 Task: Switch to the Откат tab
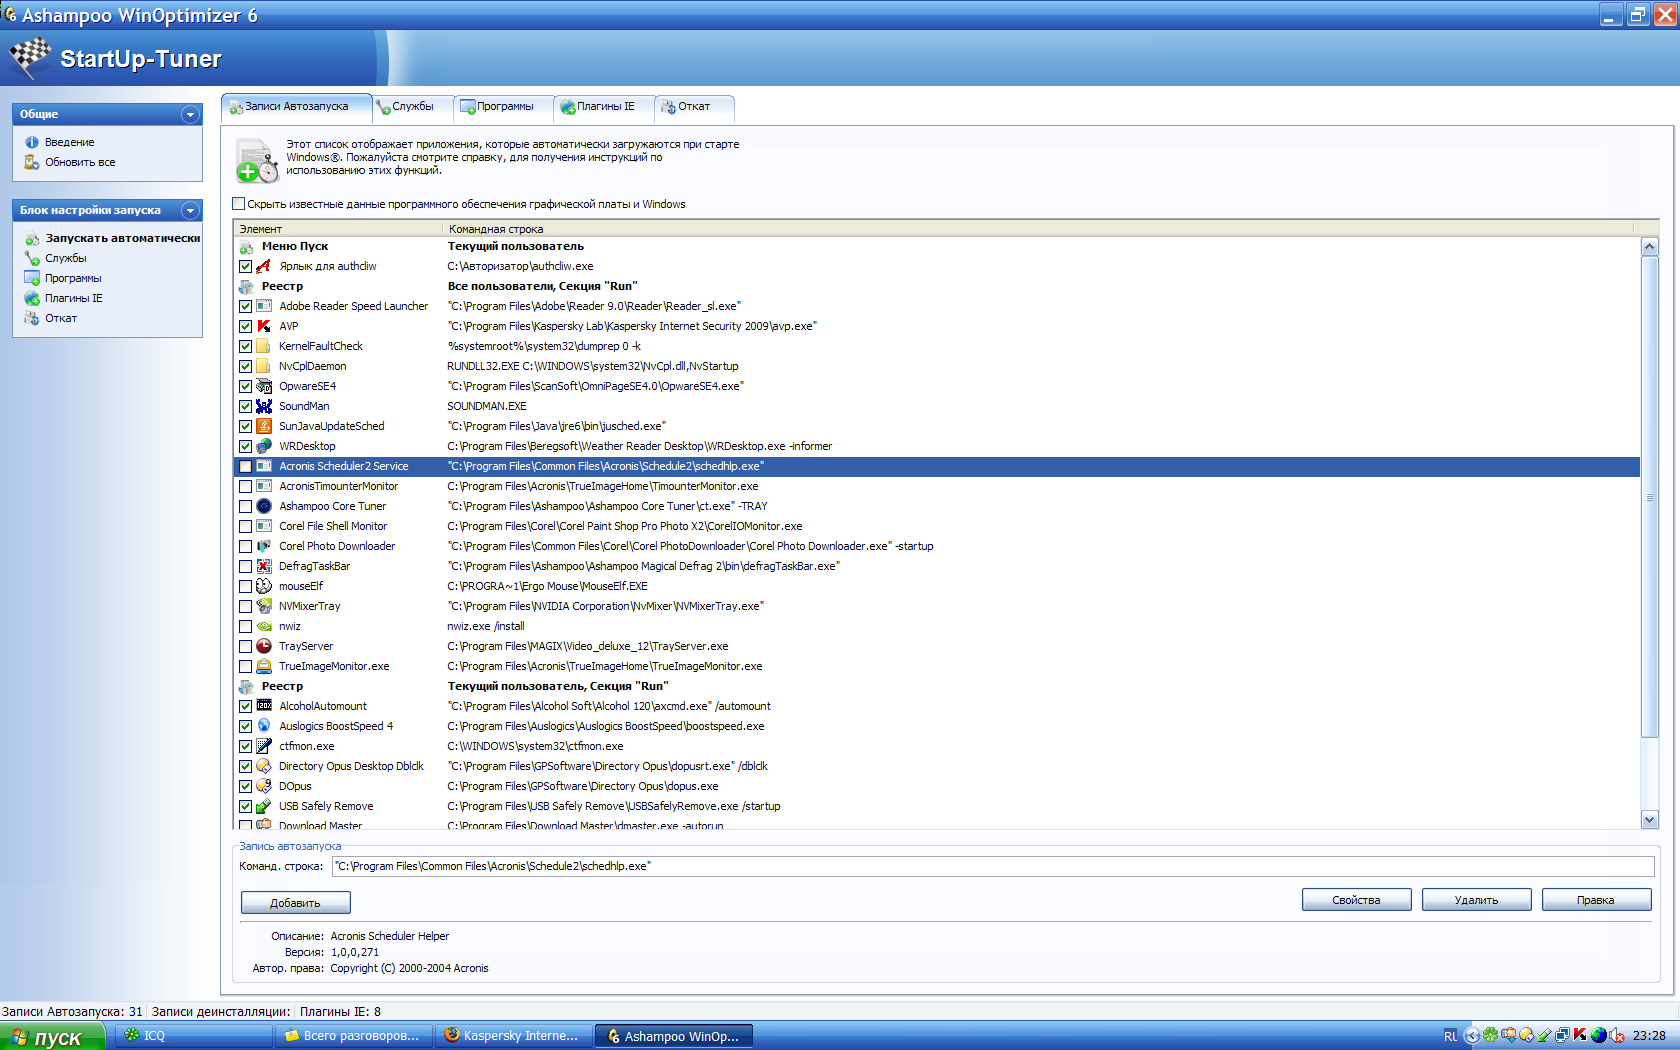[694, 106]
